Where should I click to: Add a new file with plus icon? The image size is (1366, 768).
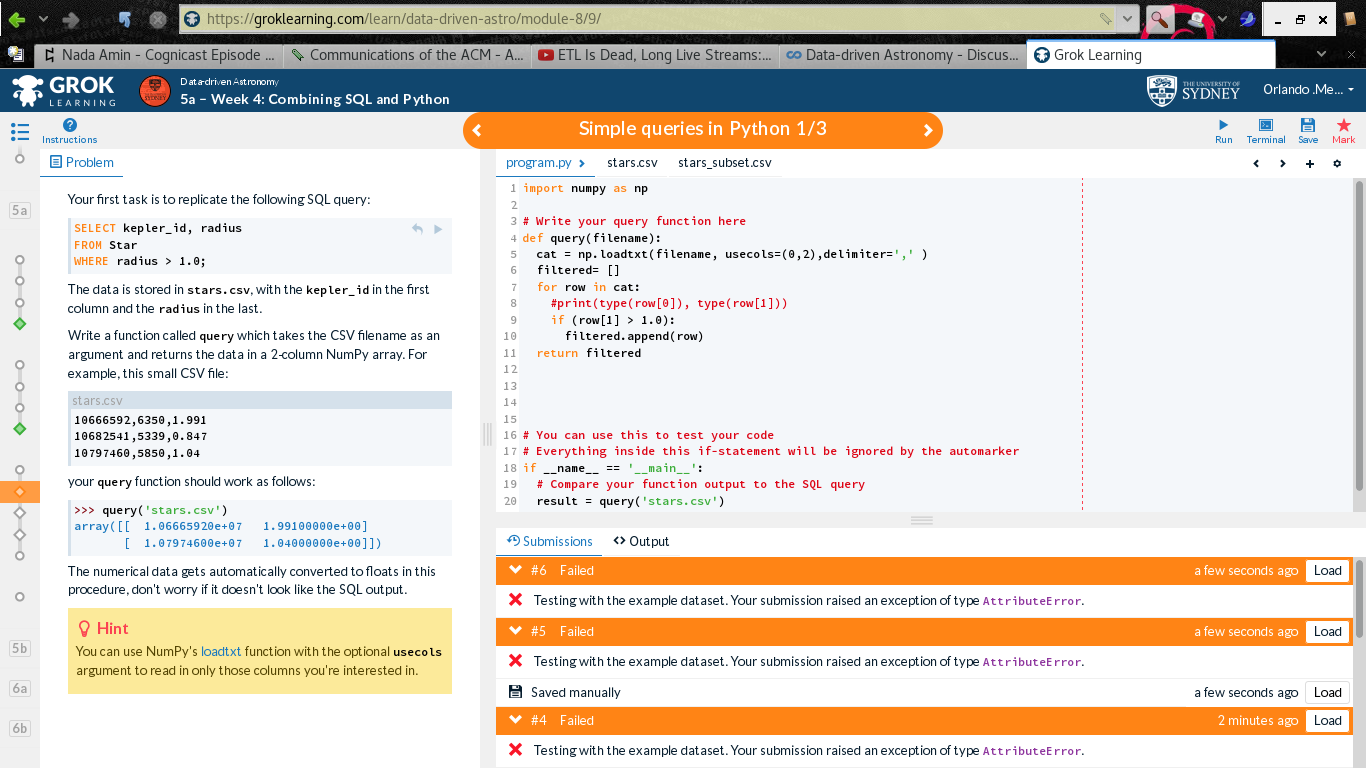(x=1310, y=163)
